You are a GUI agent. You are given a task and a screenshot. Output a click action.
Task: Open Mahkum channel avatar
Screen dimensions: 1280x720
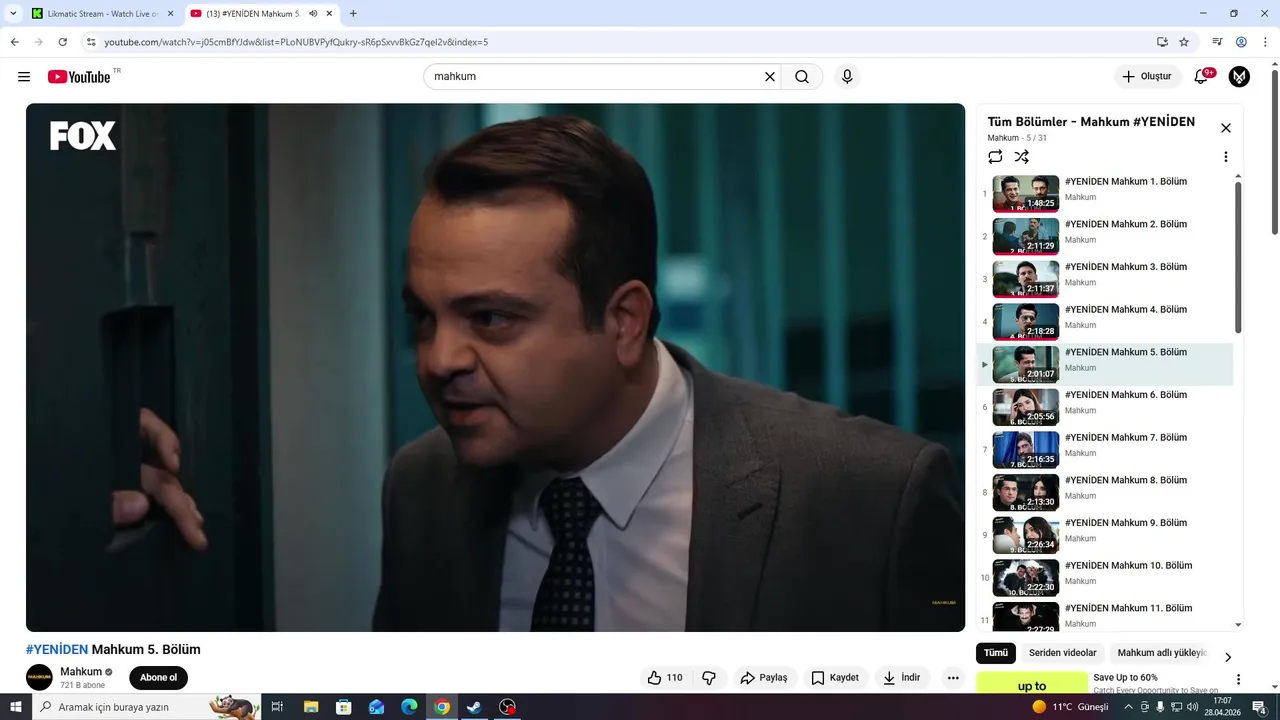[x=39, y=678]
